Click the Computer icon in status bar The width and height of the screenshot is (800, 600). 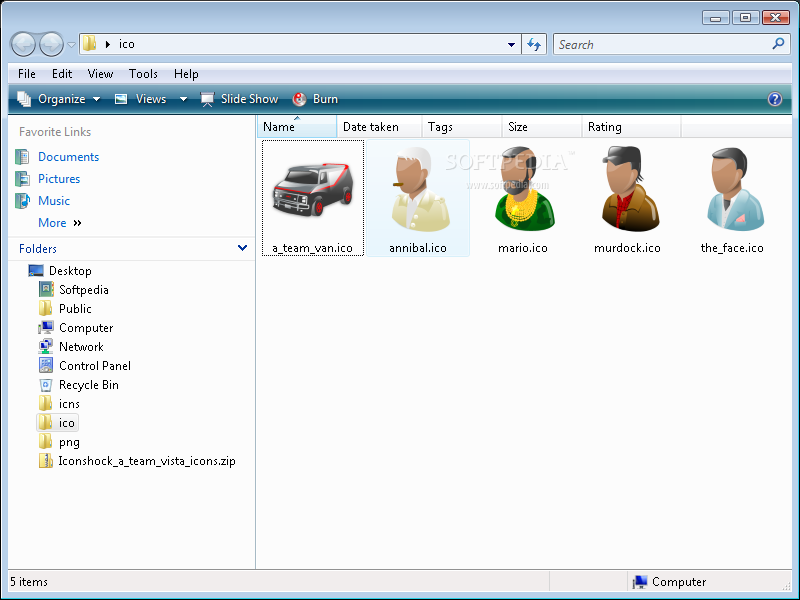click(x=640, y=582)
